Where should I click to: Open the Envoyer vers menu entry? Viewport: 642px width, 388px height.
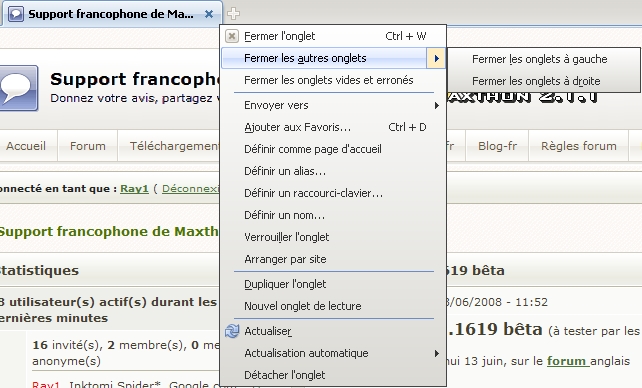click(333, 106)
